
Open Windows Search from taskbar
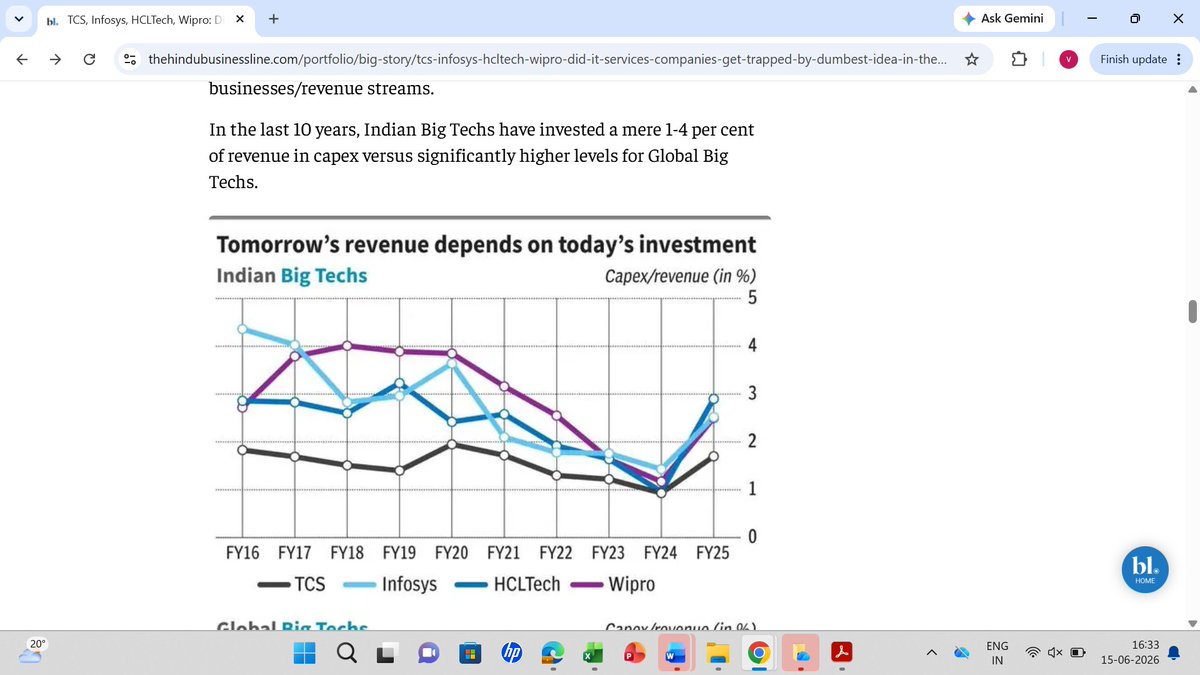(347, 653)
